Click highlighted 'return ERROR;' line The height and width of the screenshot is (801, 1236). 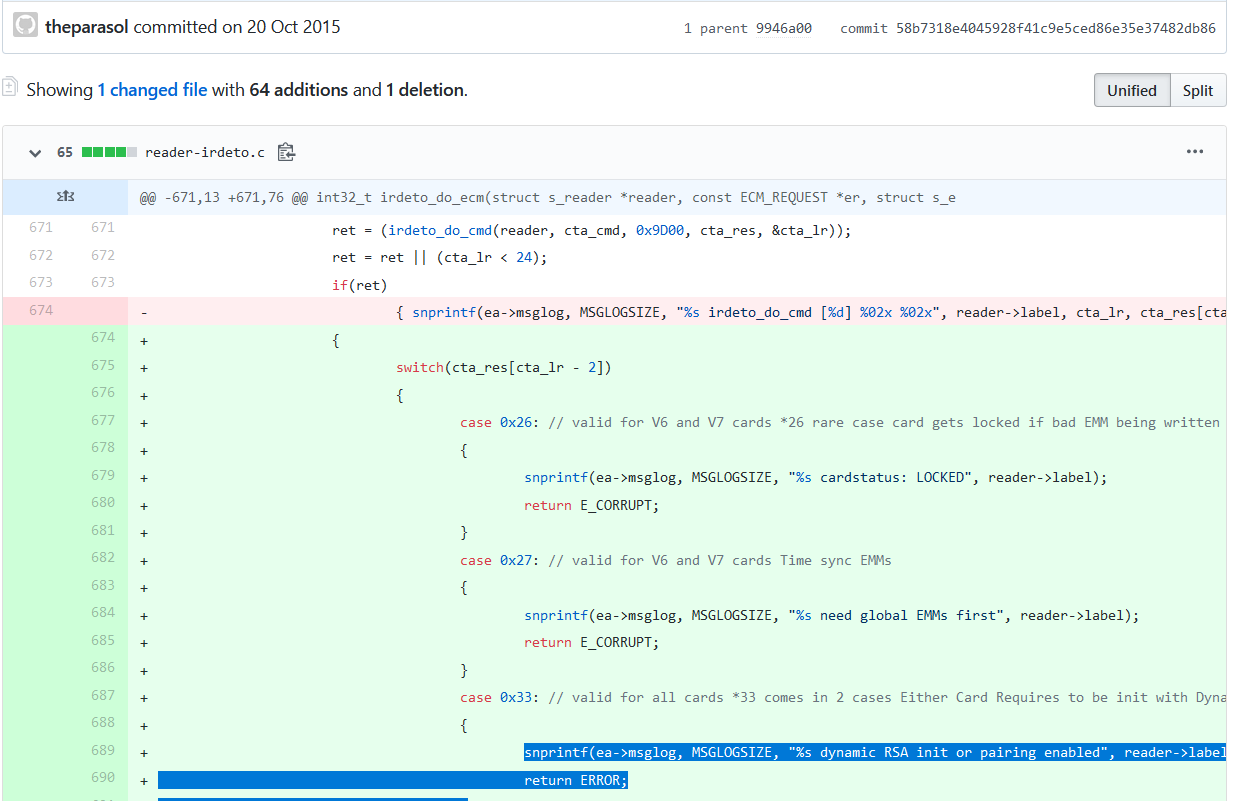(576, 780)
